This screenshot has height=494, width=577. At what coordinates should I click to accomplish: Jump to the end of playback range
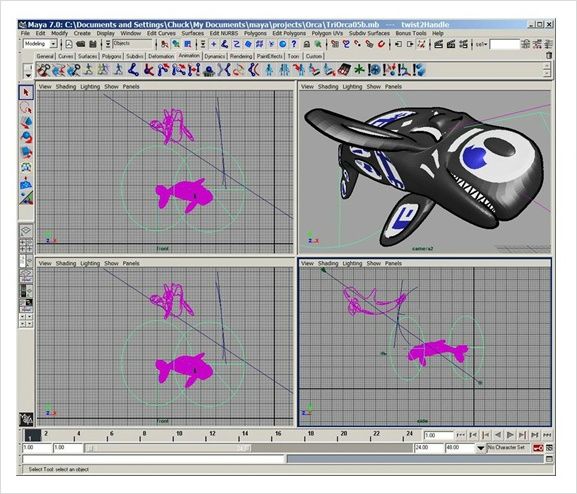coord(547,435)
